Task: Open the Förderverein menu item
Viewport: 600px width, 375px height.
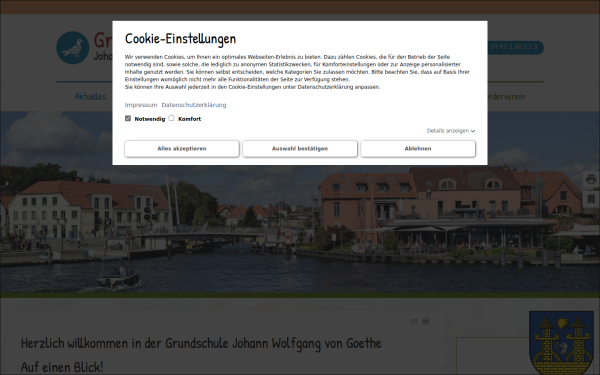Action: point(506,96)
